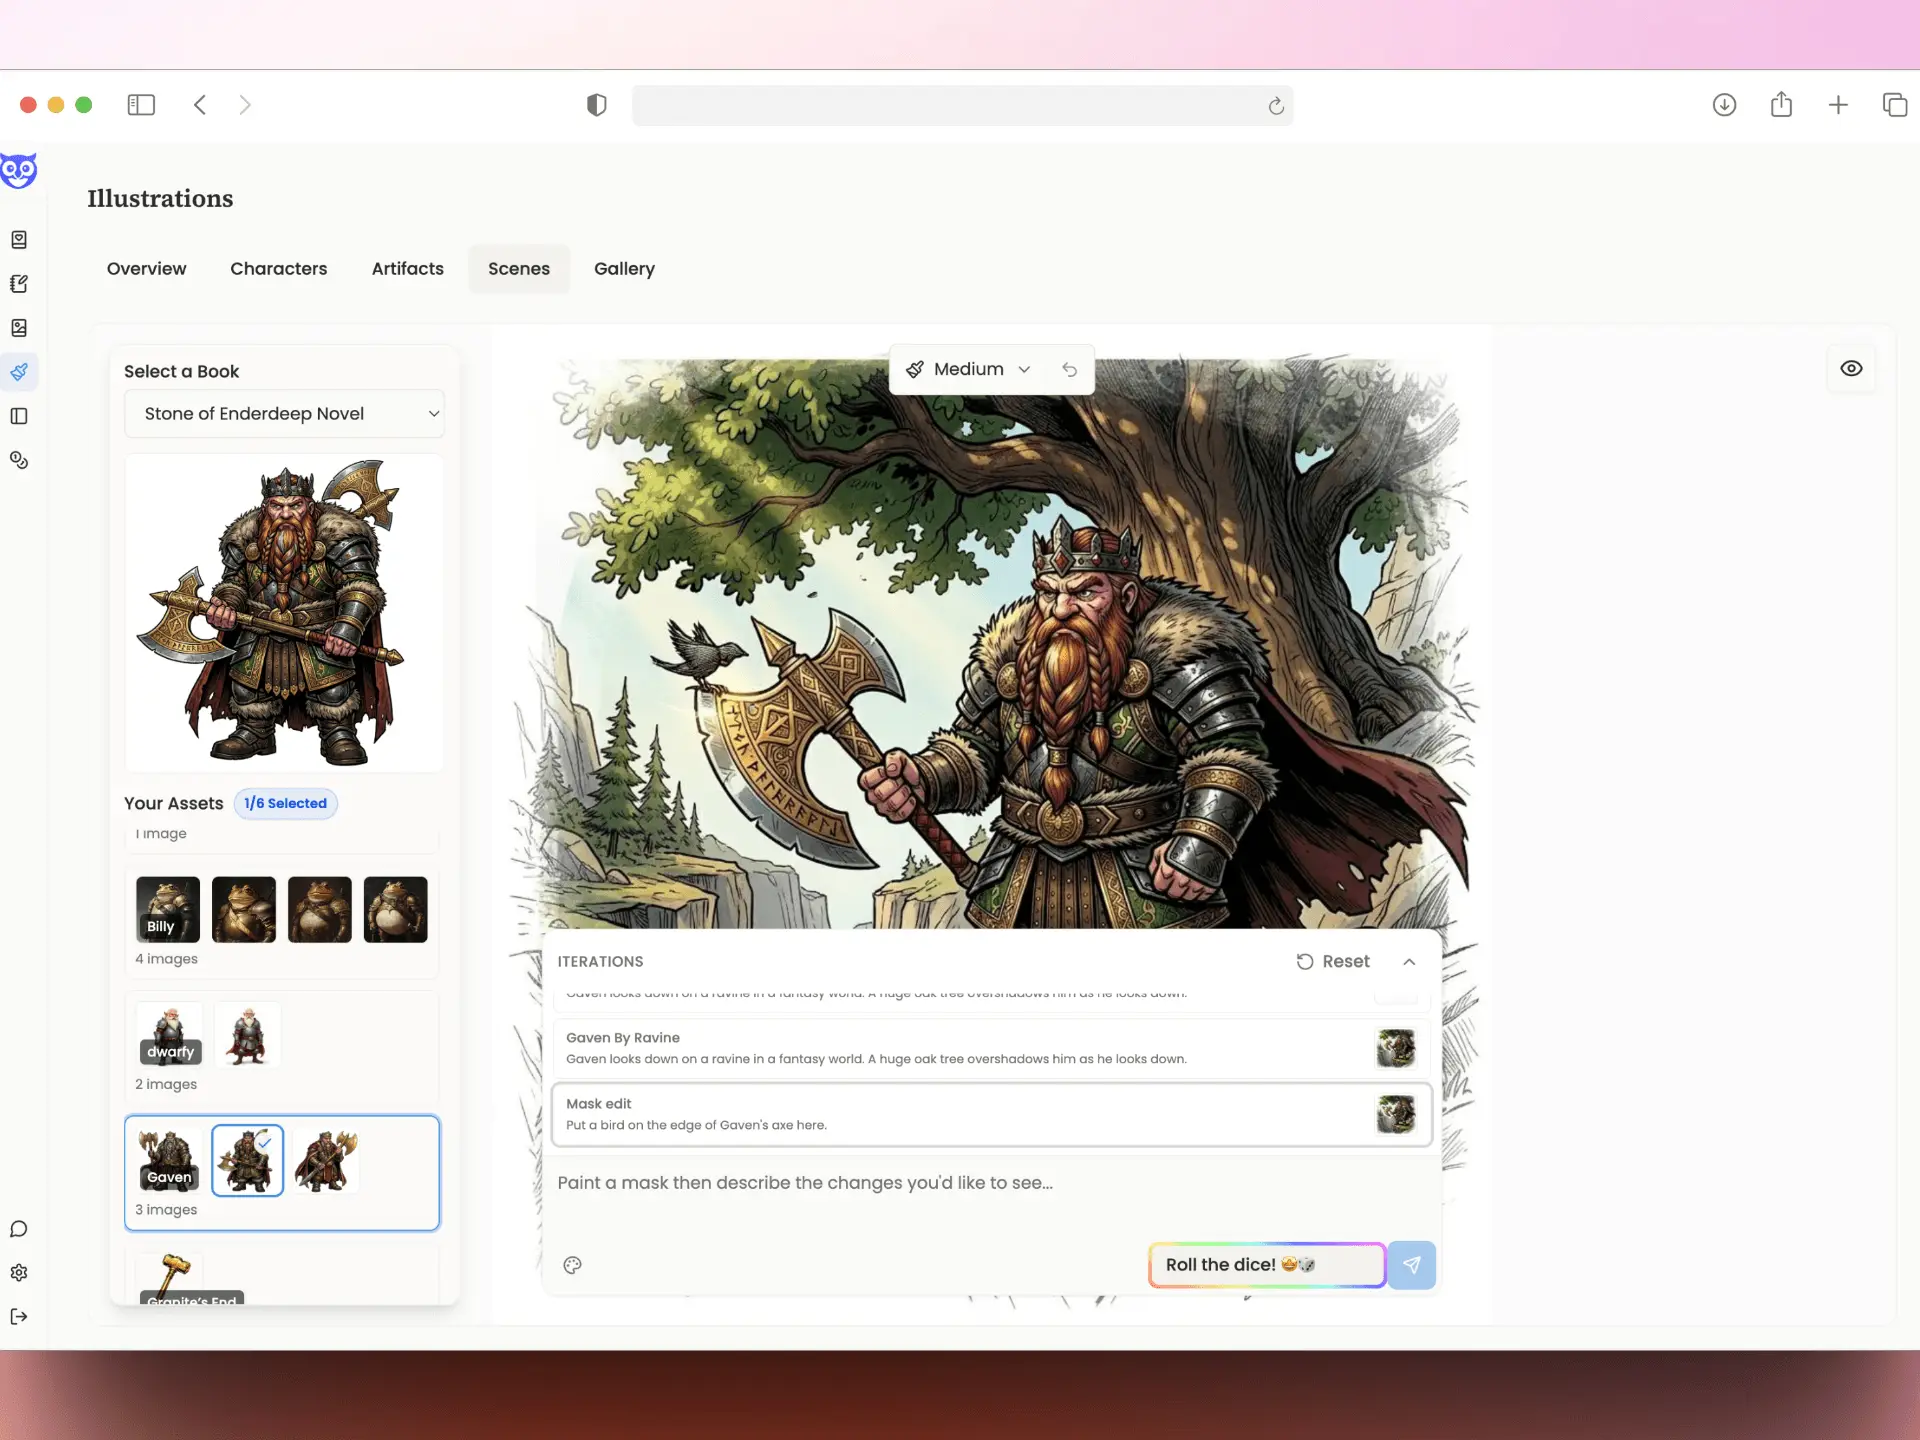Select second frog image in Billy group
1920x1440 pixels.
(x=244, y=910)
